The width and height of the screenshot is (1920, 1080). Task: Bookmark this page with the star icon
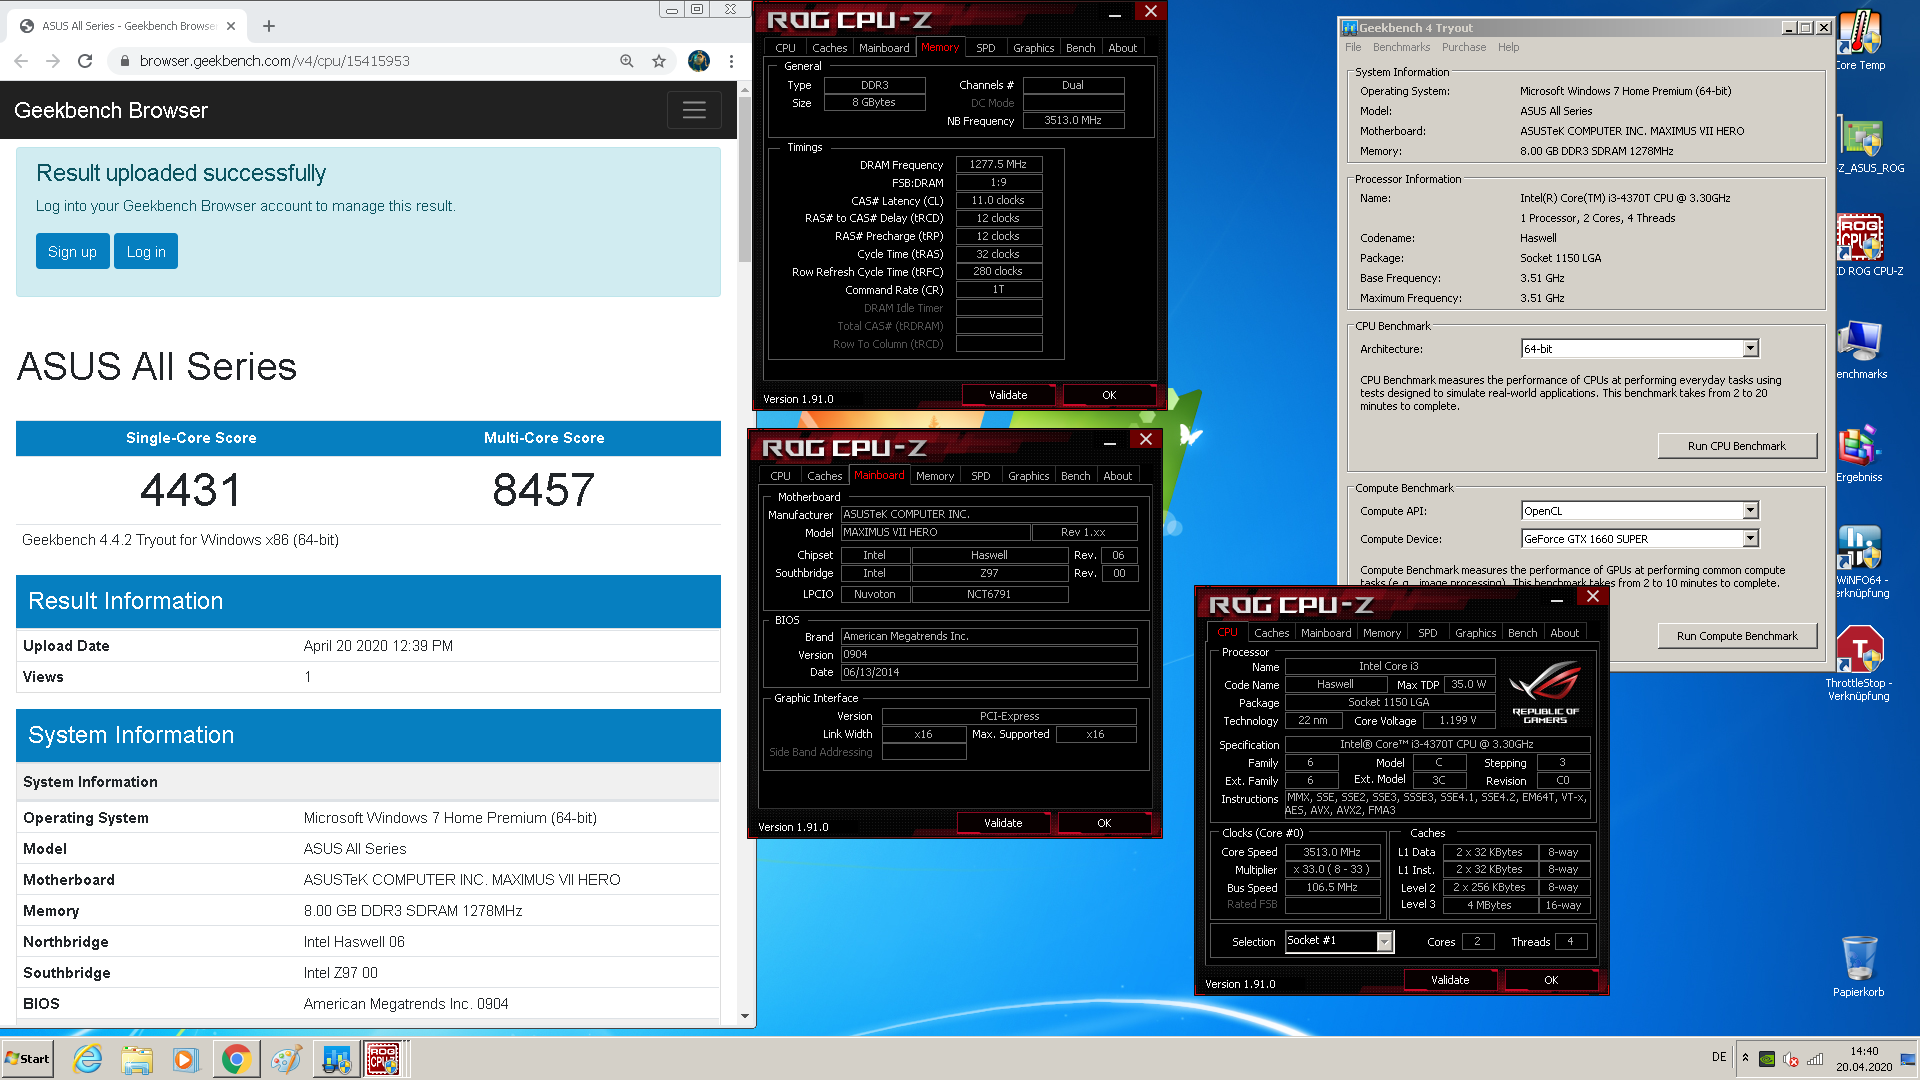[x=659, y=61]
